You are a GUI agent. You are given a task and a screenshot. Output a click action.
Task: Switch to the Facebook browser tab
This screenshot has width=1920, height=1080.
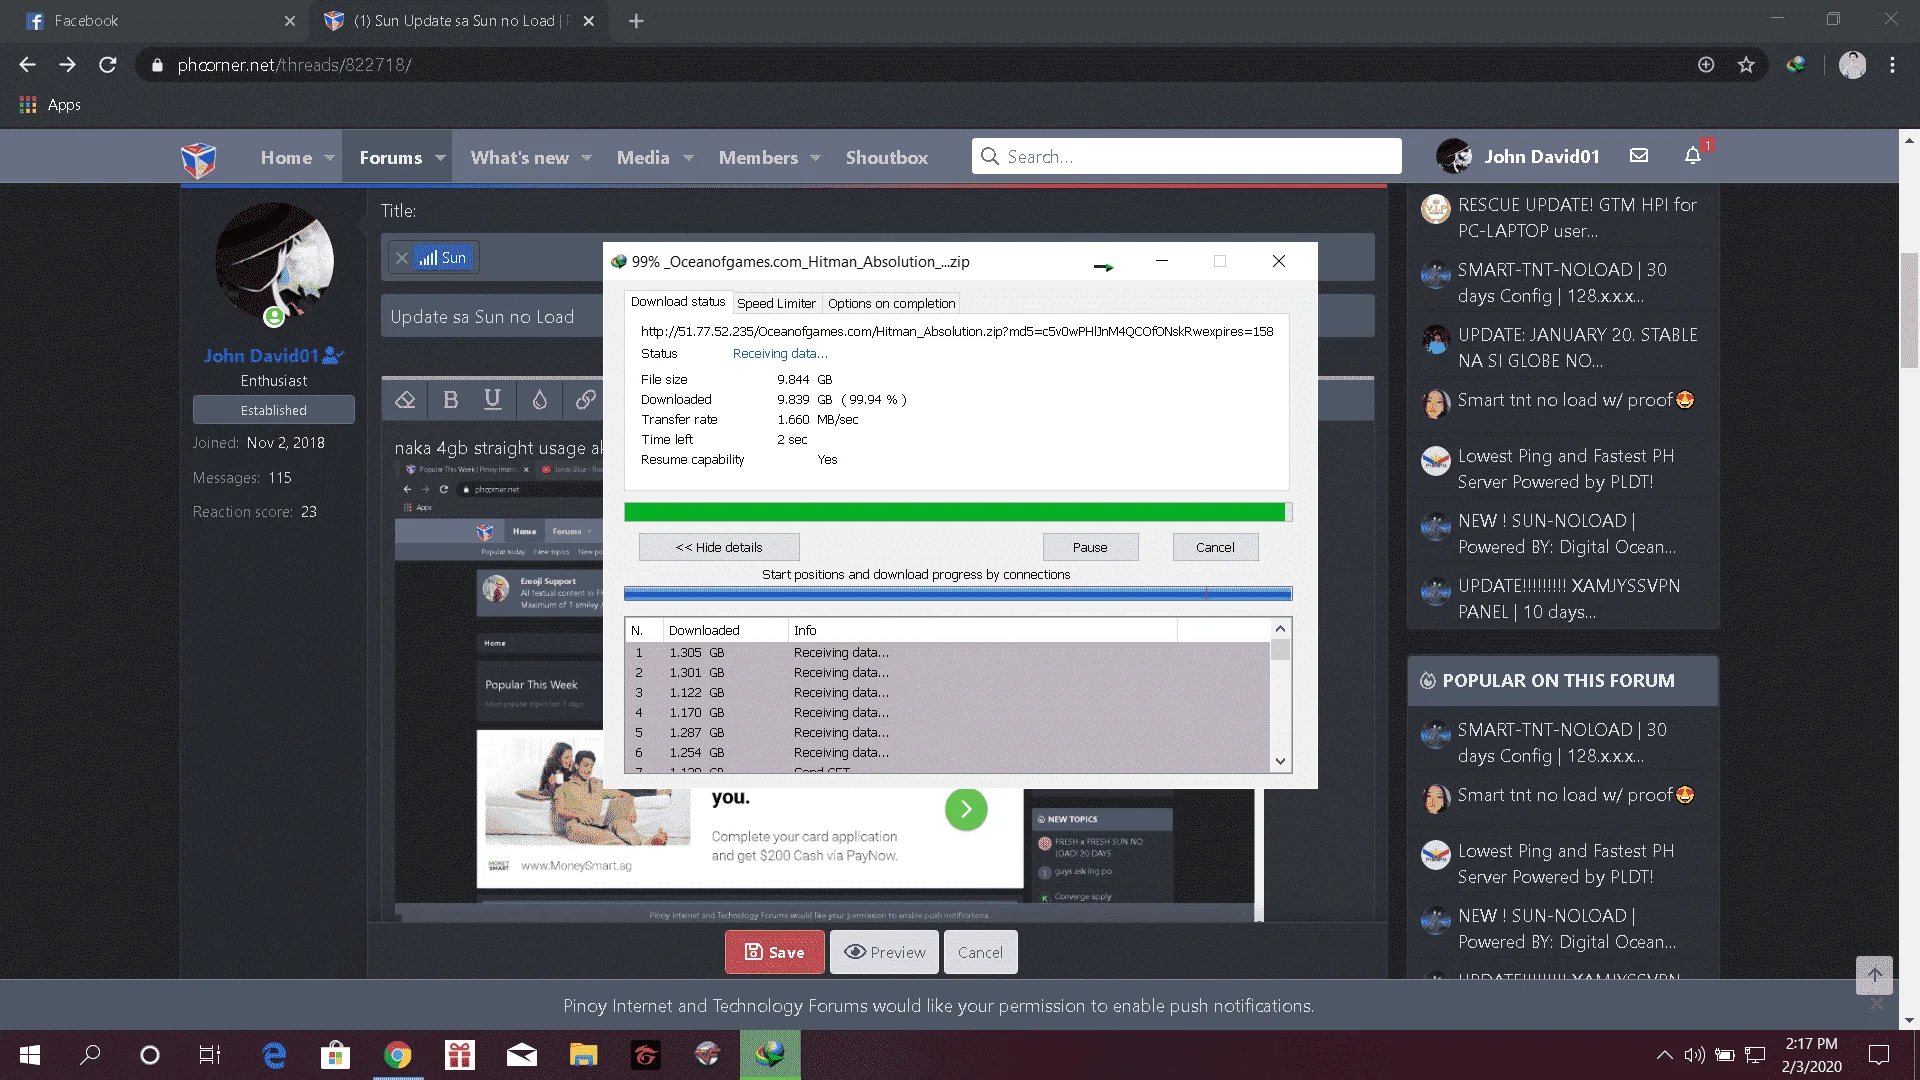tap(160, 21)
